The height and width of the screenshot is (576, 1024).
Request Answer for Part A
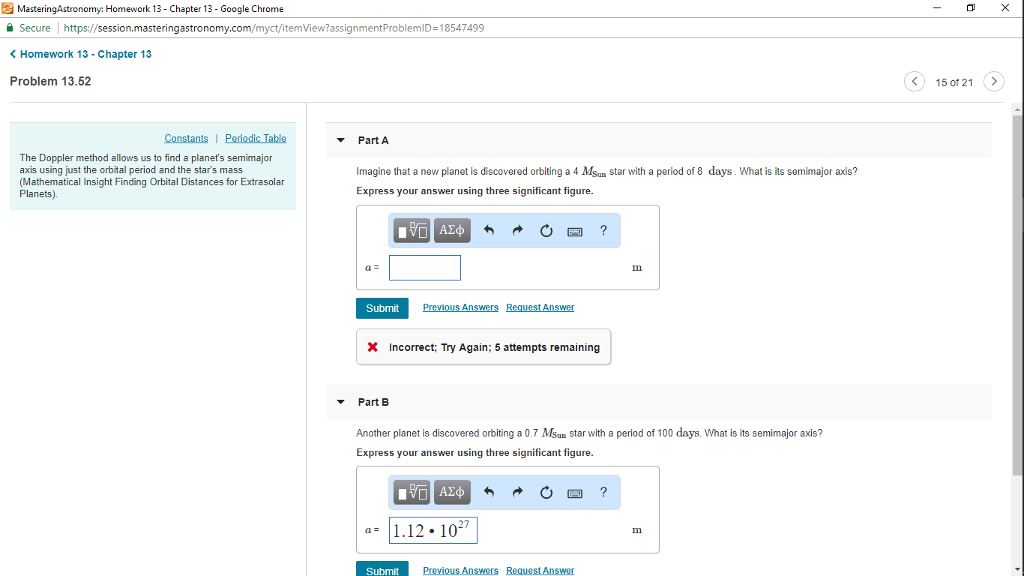tap(540, 308)
